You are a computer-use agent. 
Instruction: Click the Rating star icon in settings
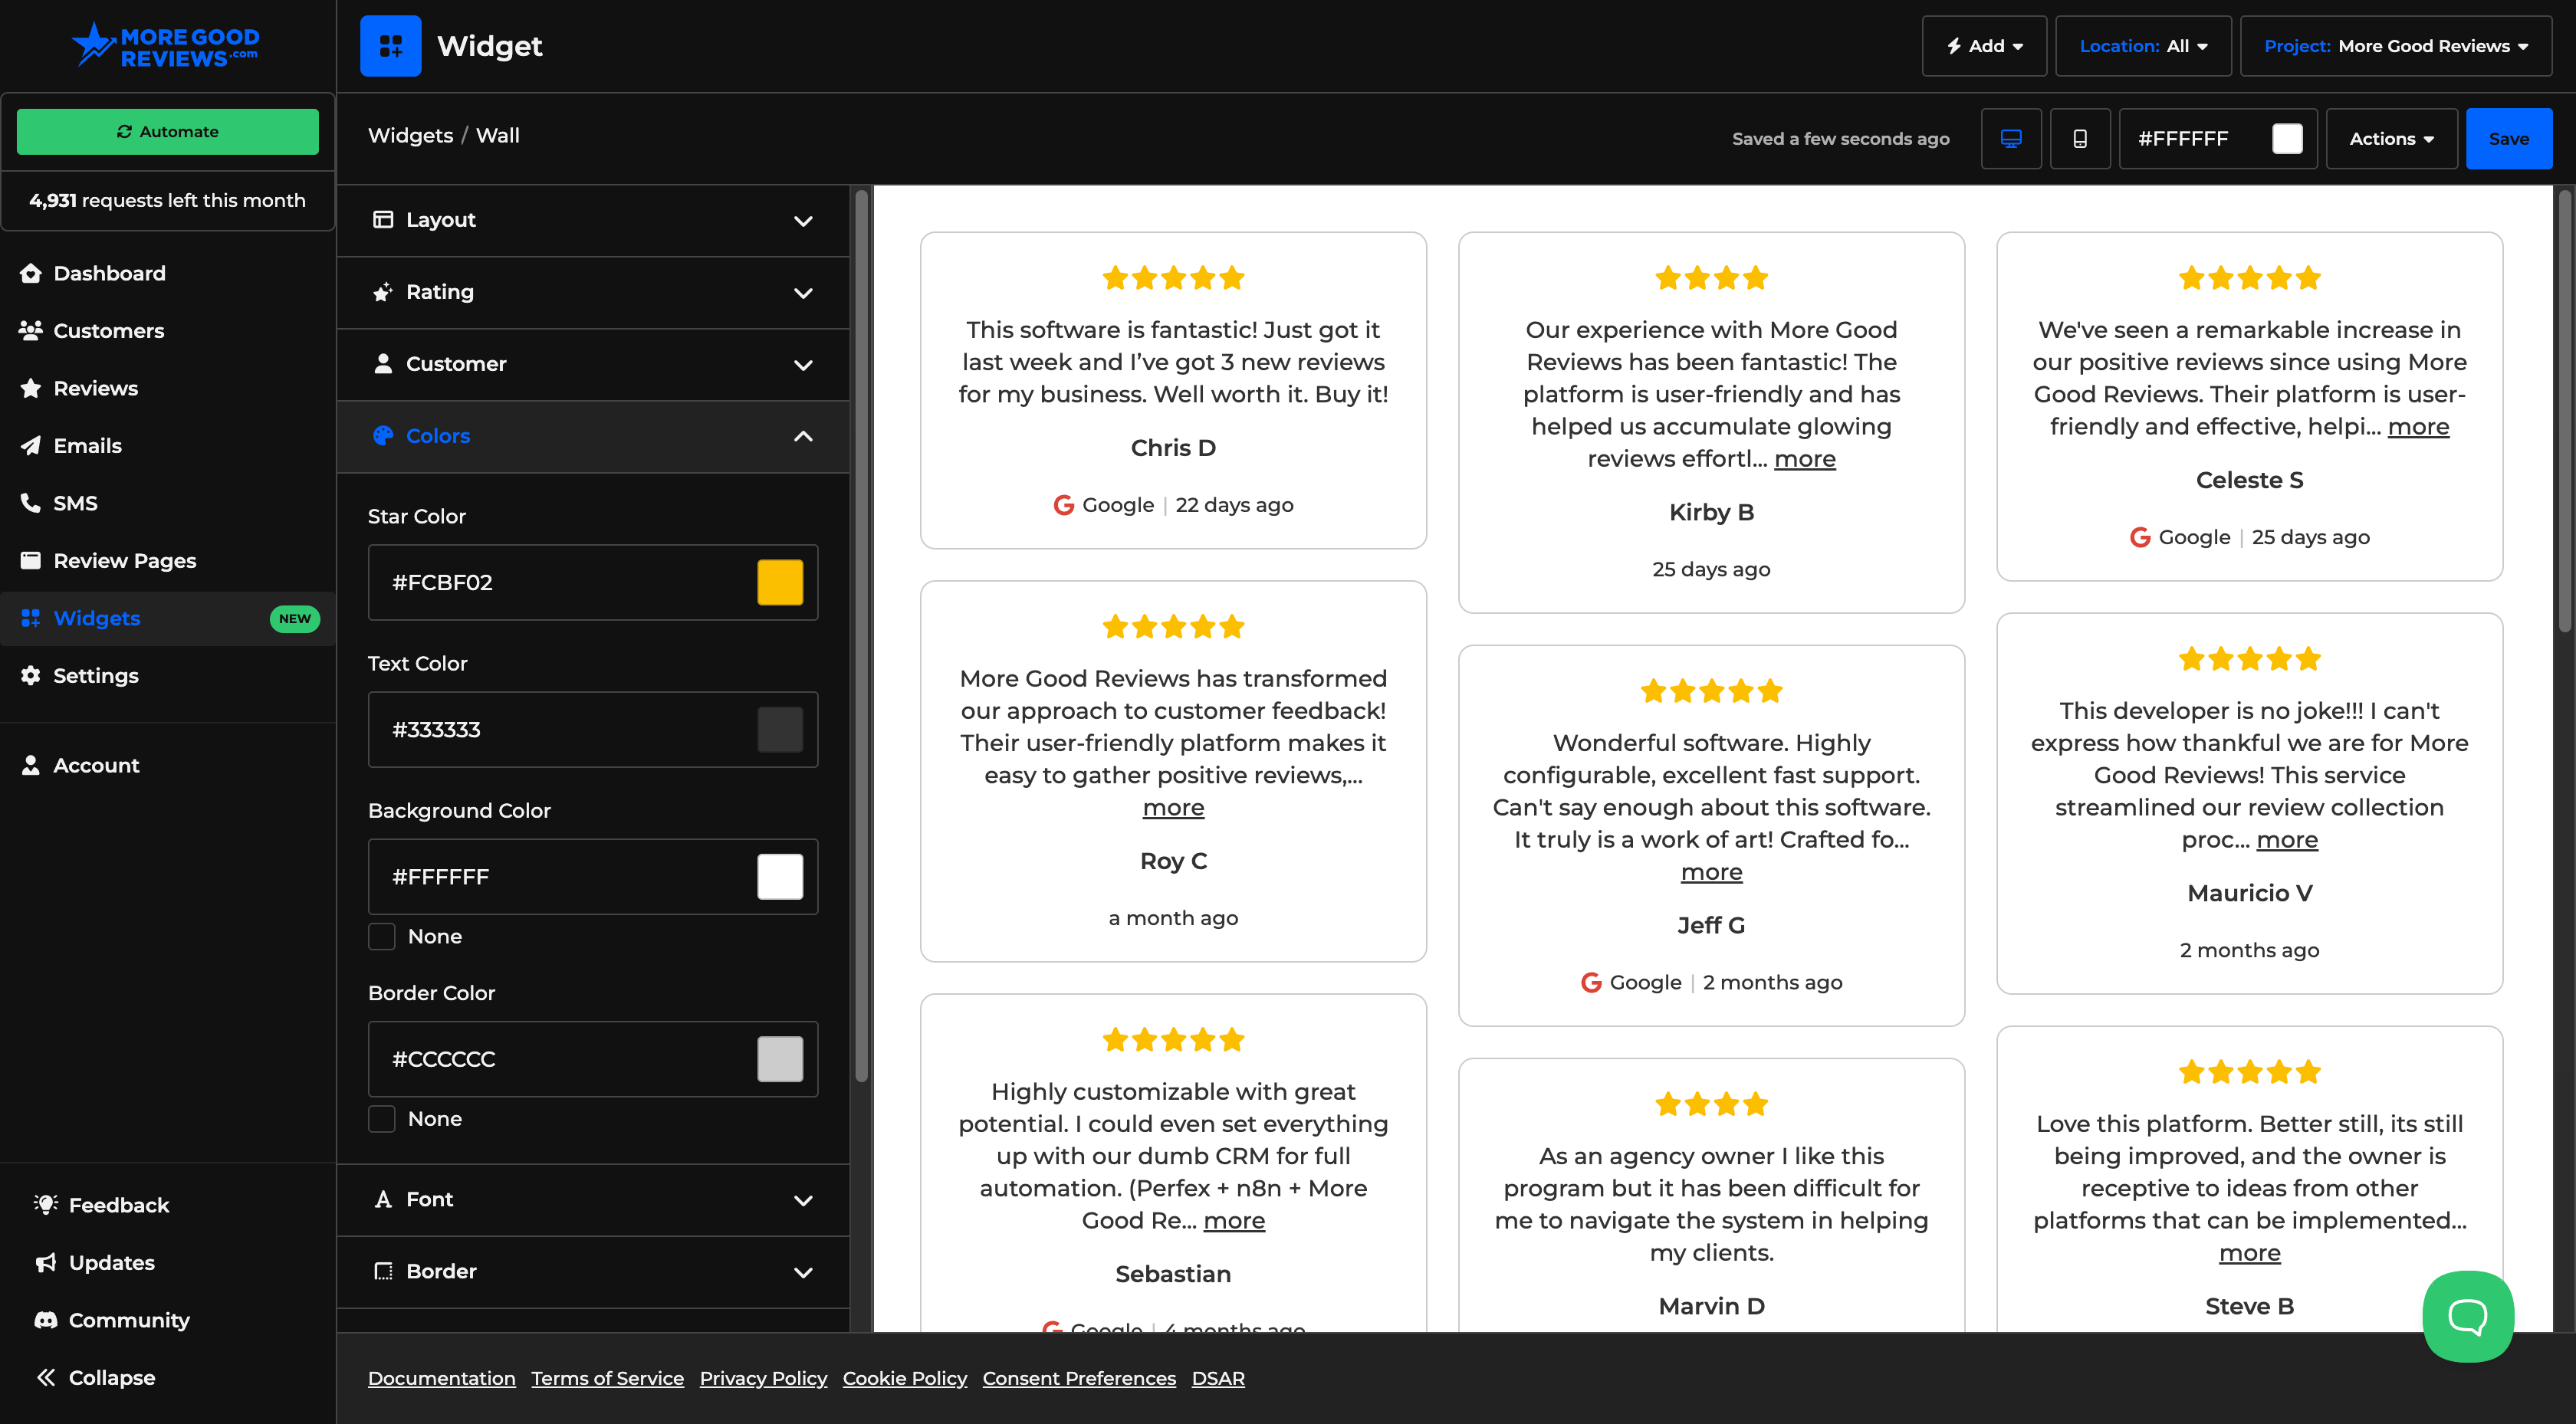pos(383,292)
